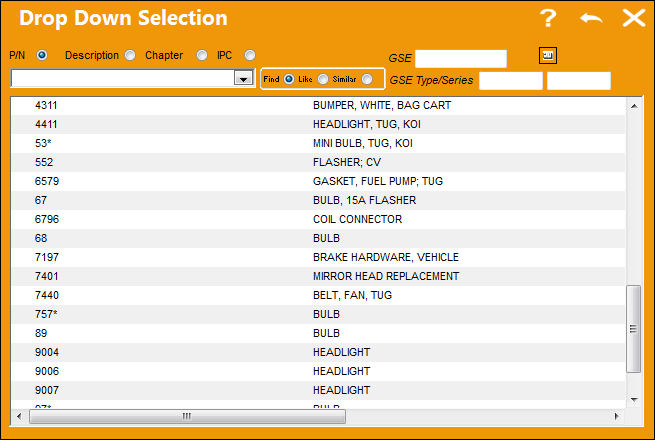Select part number 9006
655x440 pixels.
click(x=47, y=371)
